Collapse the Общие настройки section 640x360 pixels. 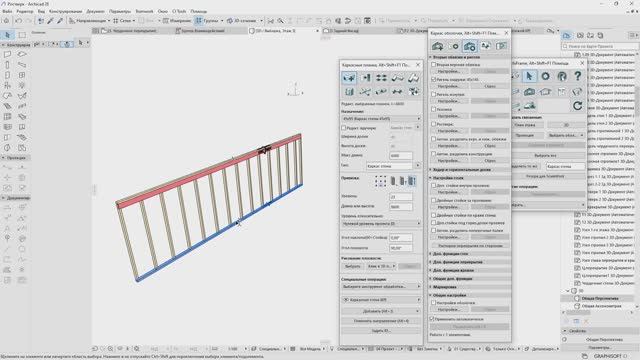pyautogui.click(x=469, y=295)
